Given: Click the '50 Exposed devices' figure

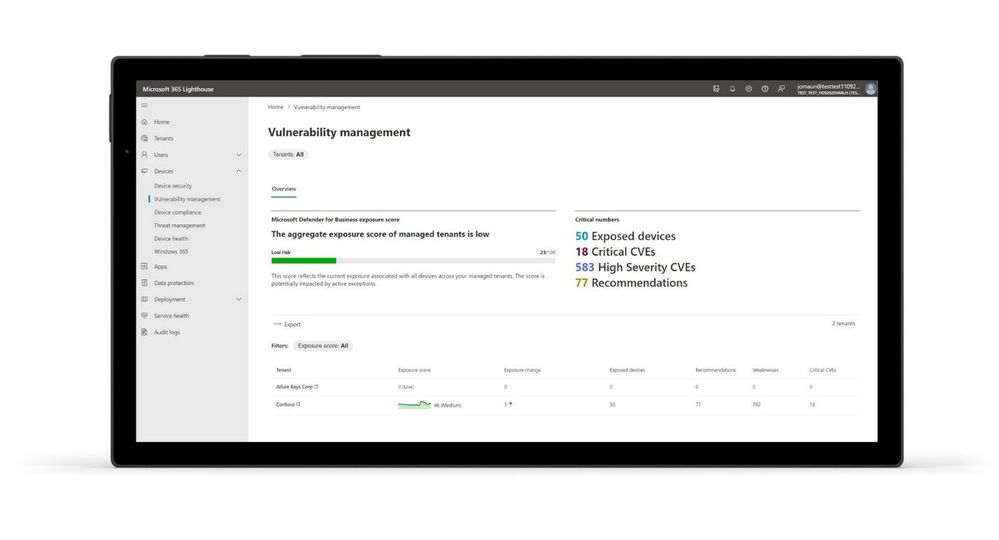Looking at the screenshot, I should tap(625, 236).
